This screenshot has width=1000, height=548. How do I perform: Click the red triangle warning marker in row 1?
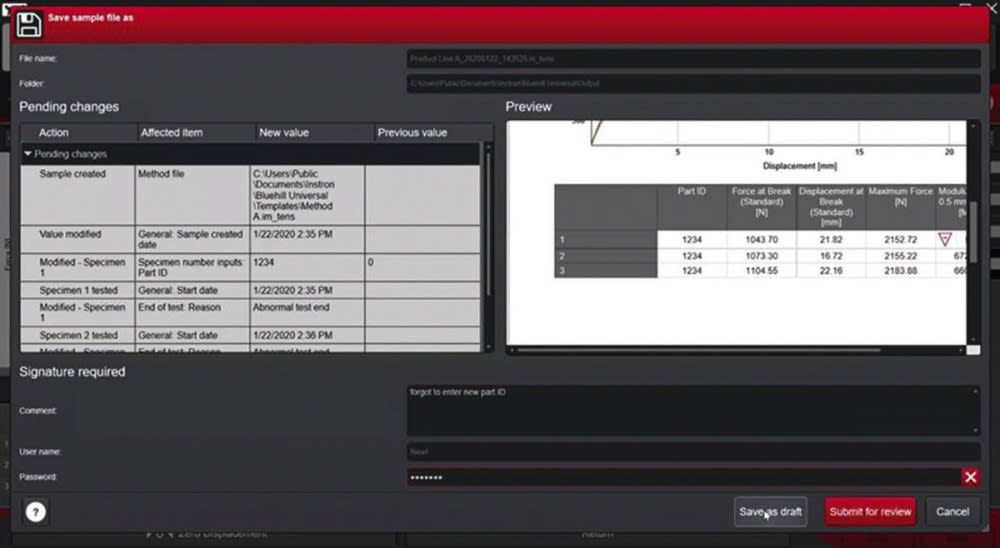(945, 239)
